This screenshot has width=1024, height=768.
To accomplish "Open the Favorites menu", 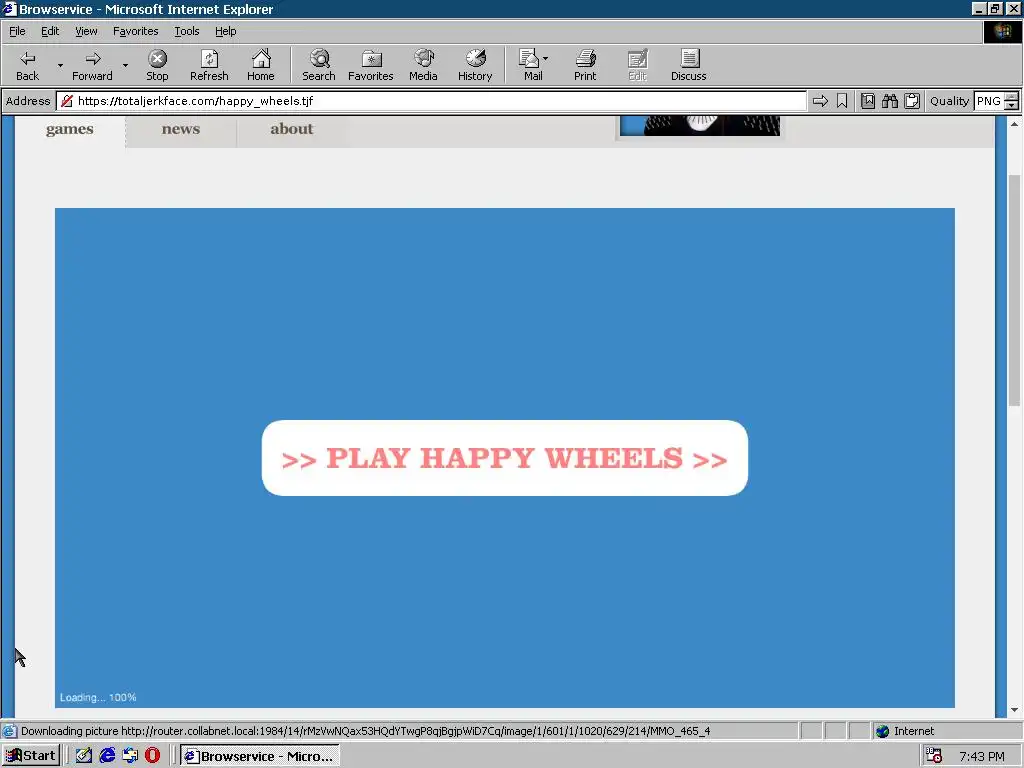I will point(135,31).
